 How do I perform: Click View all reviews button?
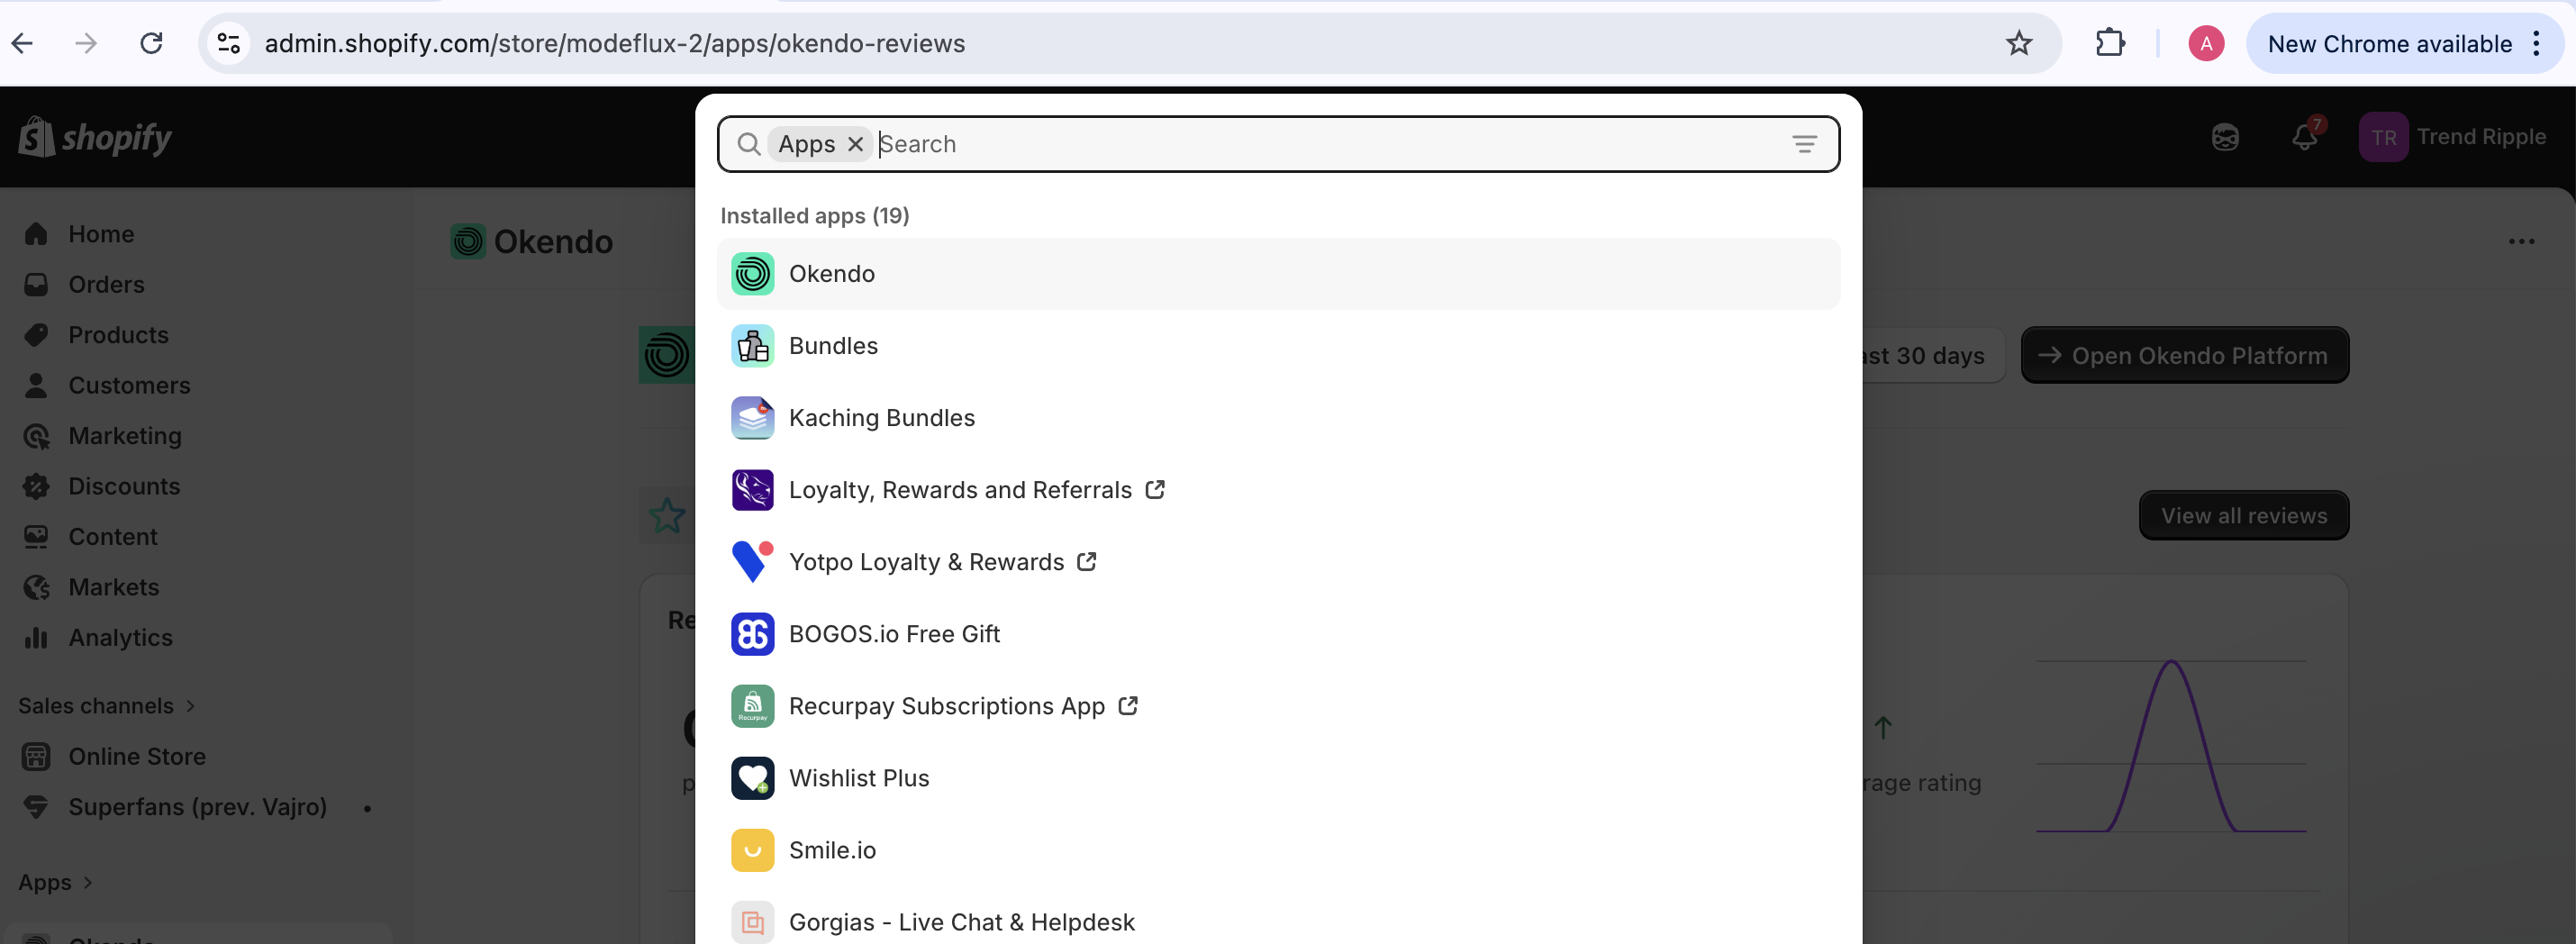coord(2244,515)
